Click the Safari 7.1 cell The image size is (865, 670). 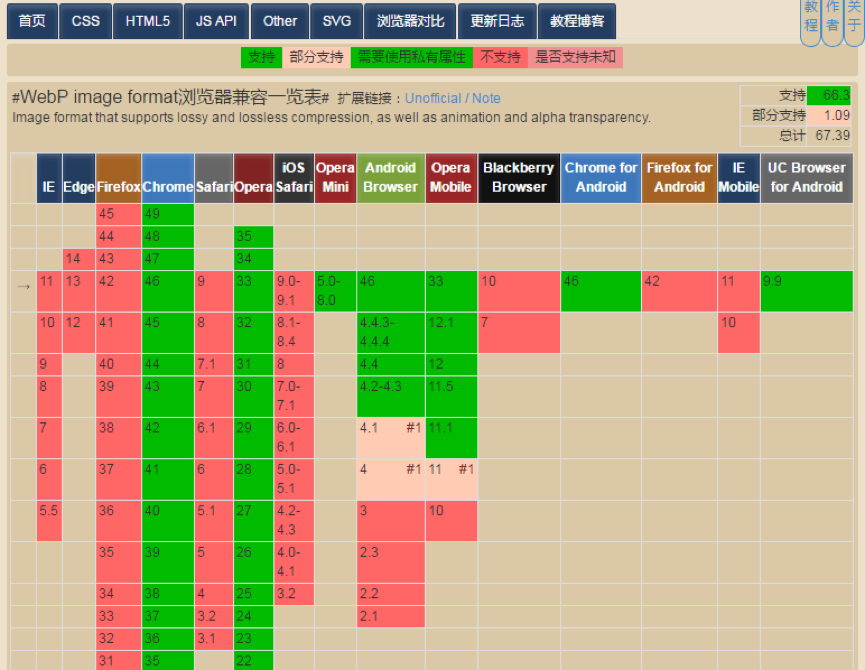click(x=213, y=364)
